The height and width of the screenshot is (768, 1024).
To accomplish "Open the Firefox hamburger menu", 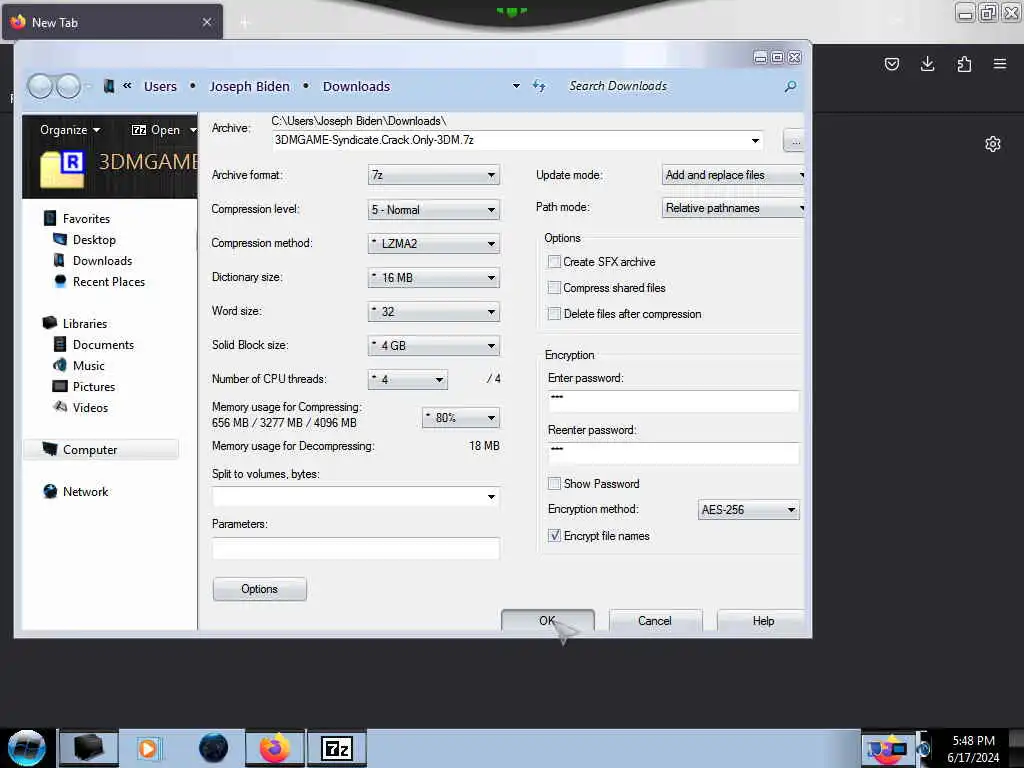I will pos(1000,64).
